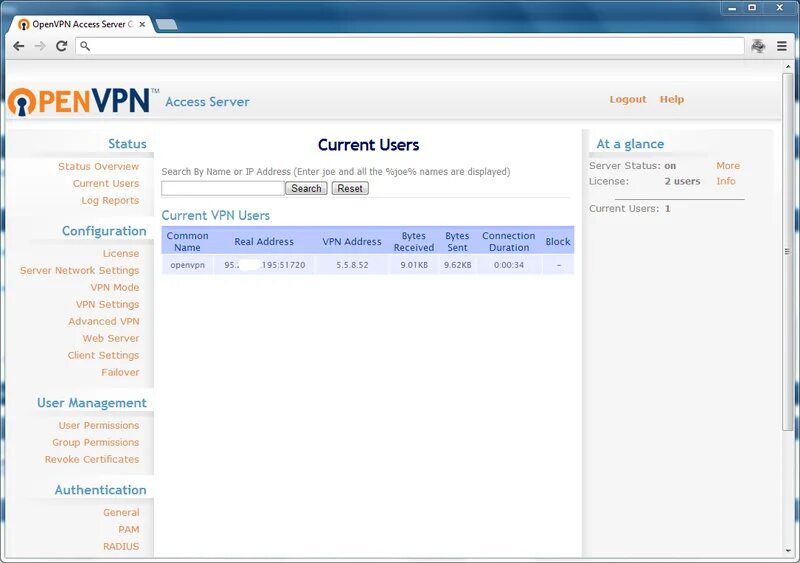Screen dimensions: 800x563
Task: Open VPN Settings in the sidebar
Action: point(108,304)
